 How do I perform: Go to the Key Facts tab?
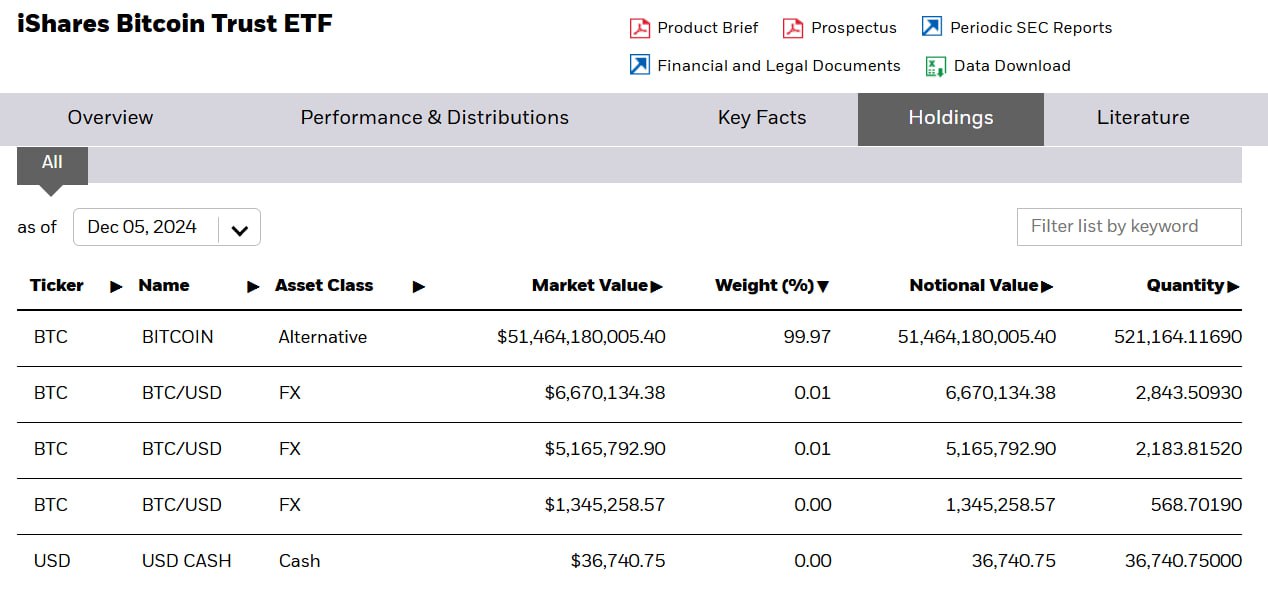click(761, 118)
